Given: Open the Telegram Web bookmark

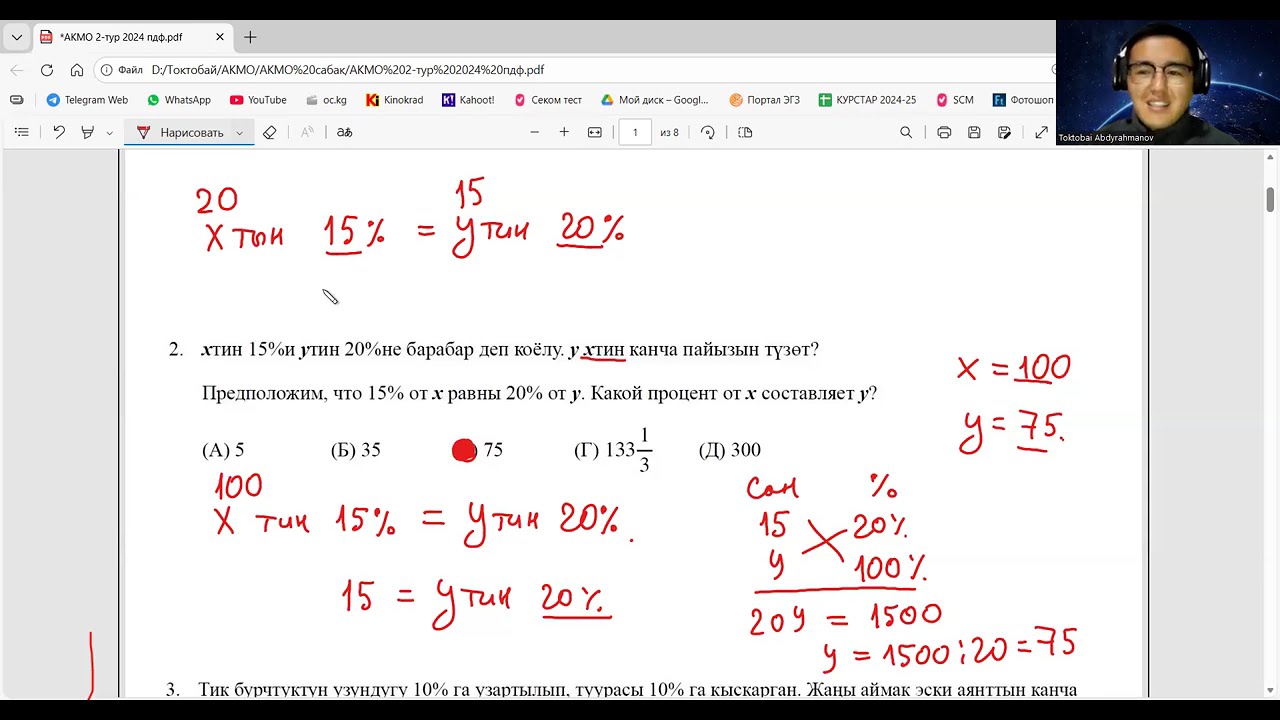Looking at the screenshot, I should click(x=87, y=100).
